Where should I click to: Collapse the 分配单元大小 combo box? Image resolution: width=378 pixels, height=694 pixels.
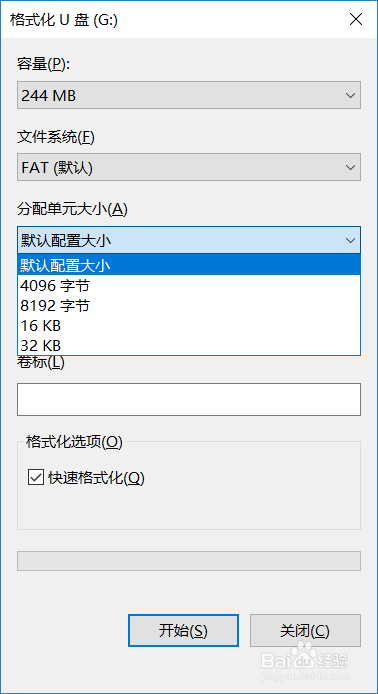coord(189,240)
